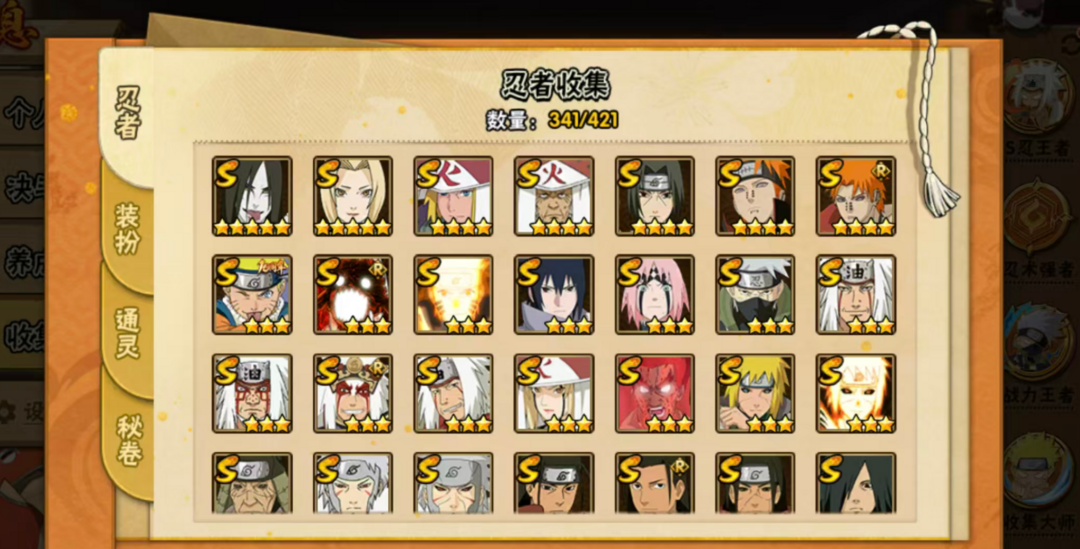Choose the pink-haired Sakura ninja icon
The width and height of the screenshot is (1080, 549).
(x=654, y=295)
